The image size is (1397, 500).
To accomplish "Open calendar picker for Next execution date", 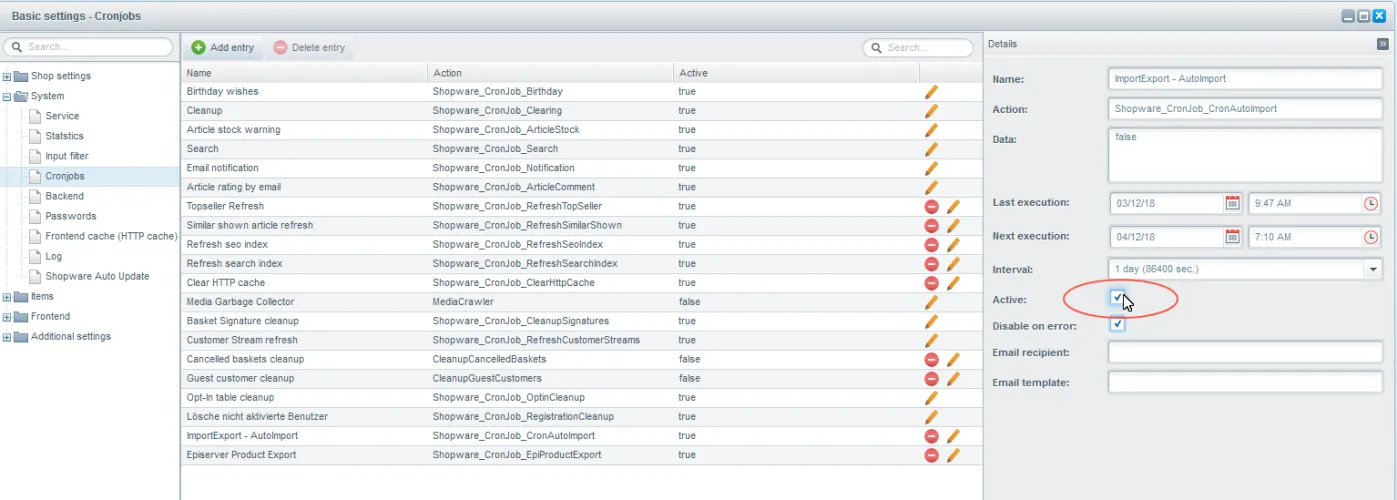I will [x=1233, y=237].
